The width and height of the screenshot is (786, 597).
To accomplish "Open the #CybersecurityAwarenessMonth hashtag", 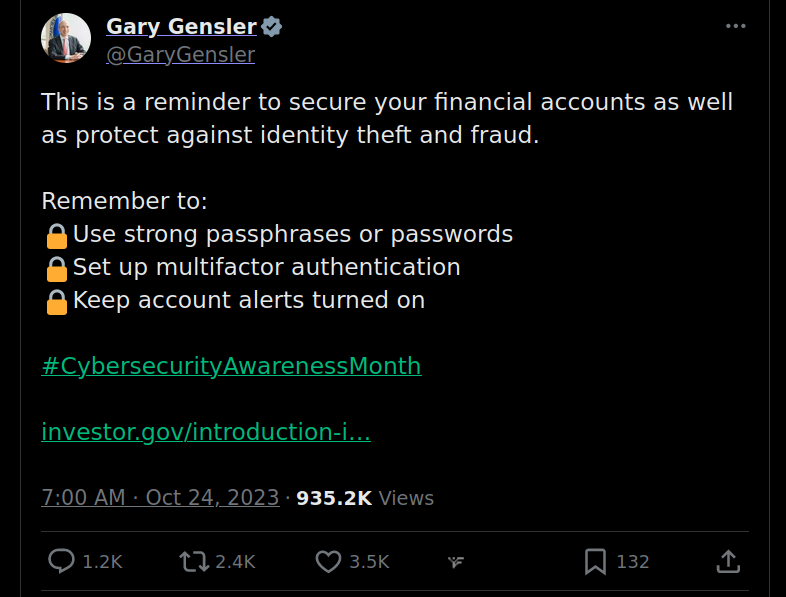I will pyautogui.click(x=231, y=366).
